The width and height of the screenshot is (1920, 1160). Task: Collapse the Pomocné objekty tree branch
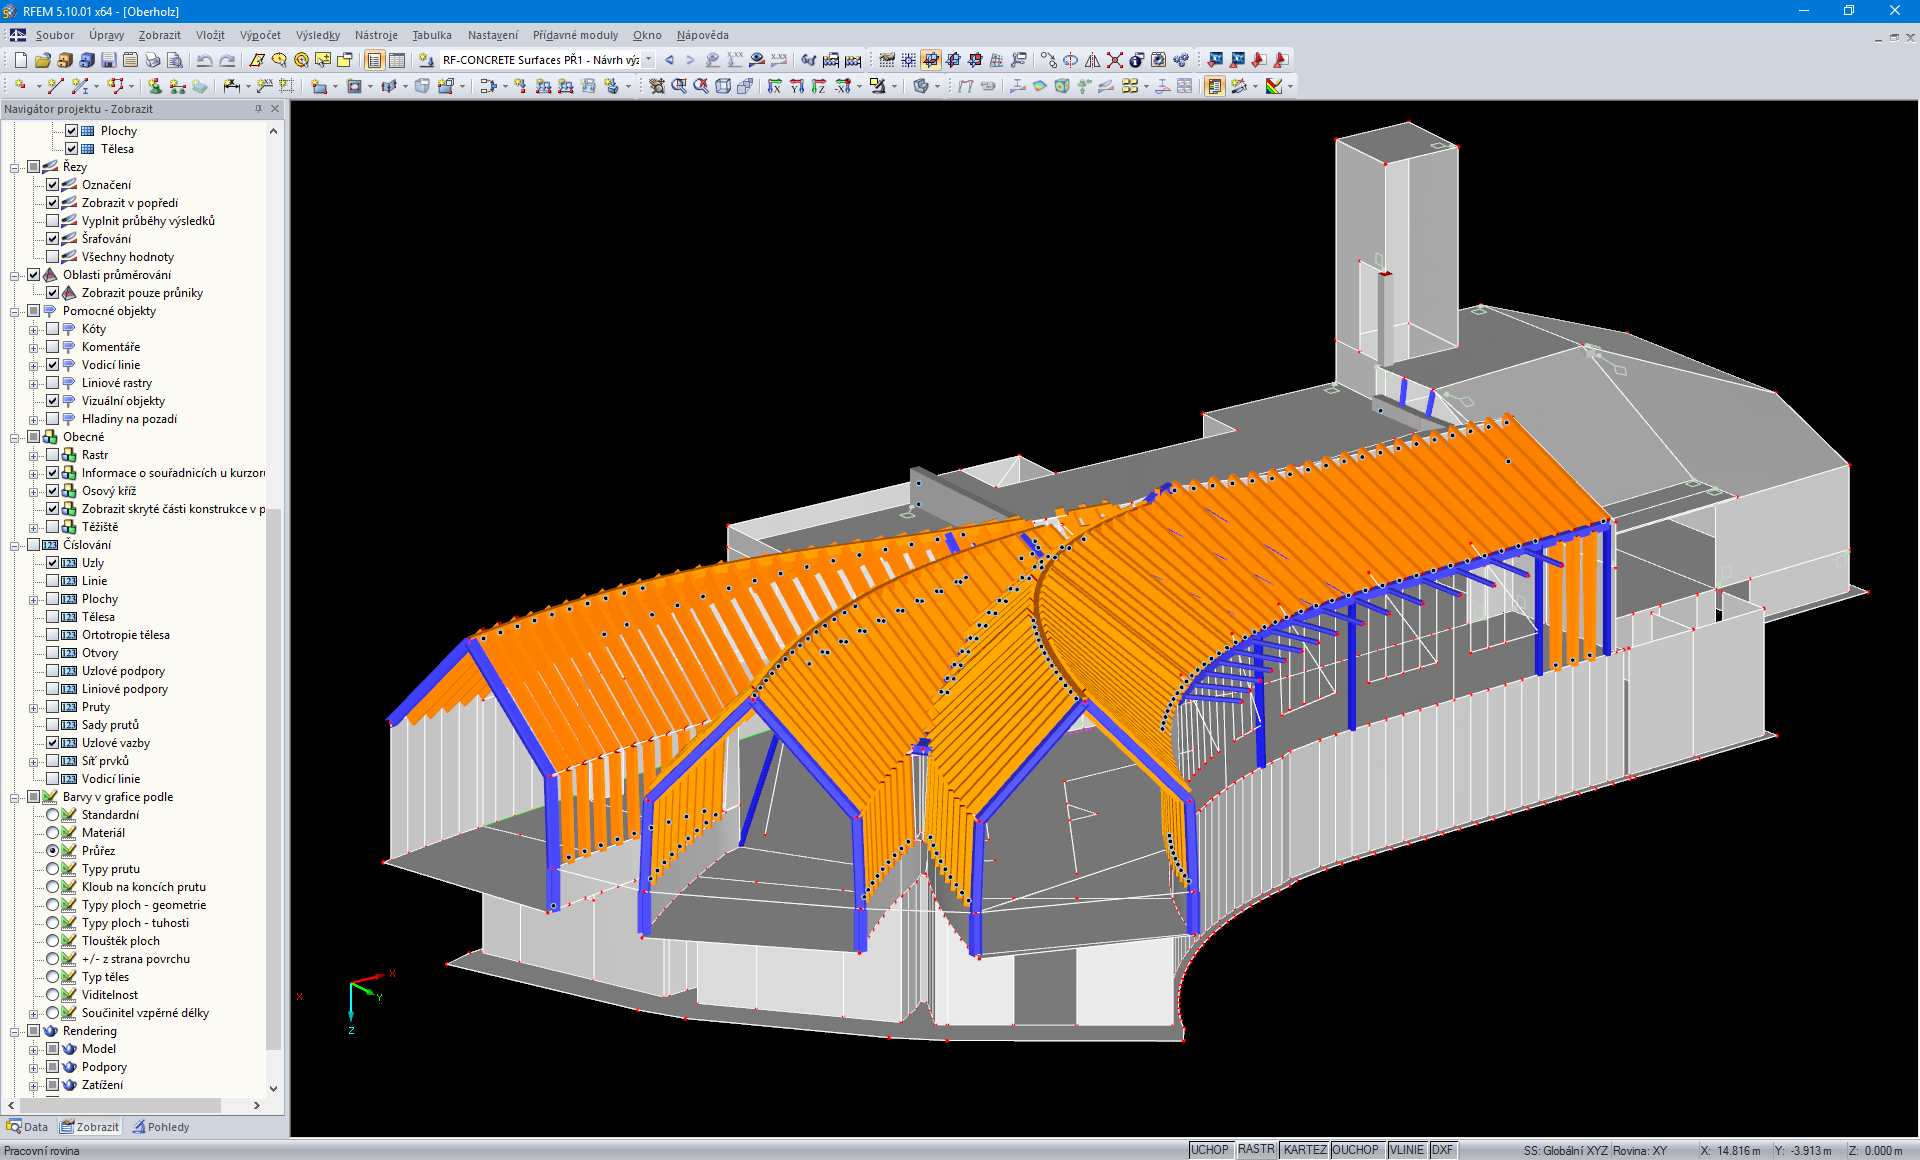coord(14,310)
